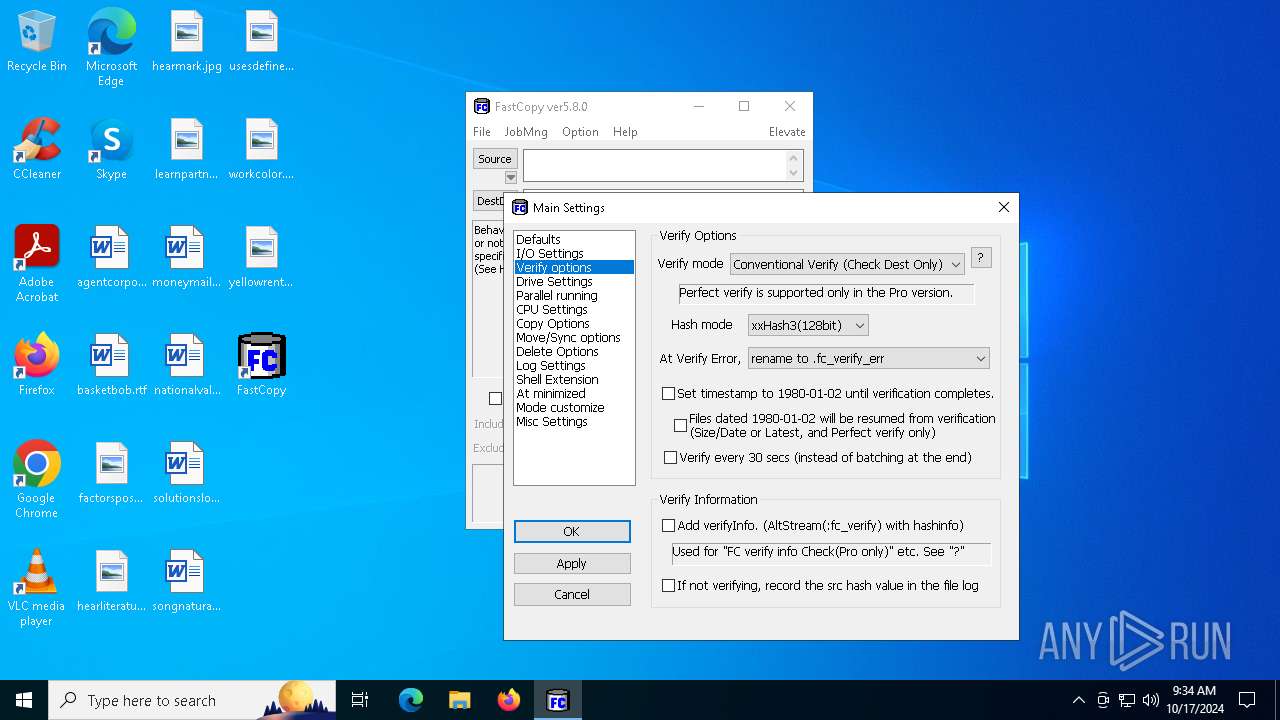This screenshot has width=1280, height=720.
Task: Open the volume control in system tray
Action: click(x=1151, y=700)
